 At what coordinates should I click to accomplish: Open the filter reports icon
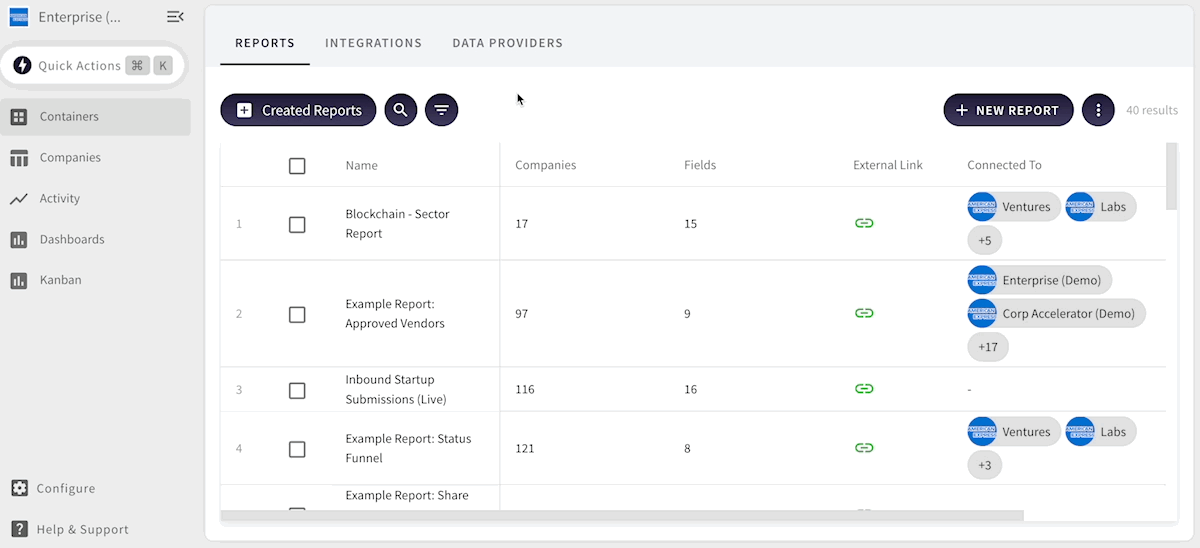[x=442, y=110]
